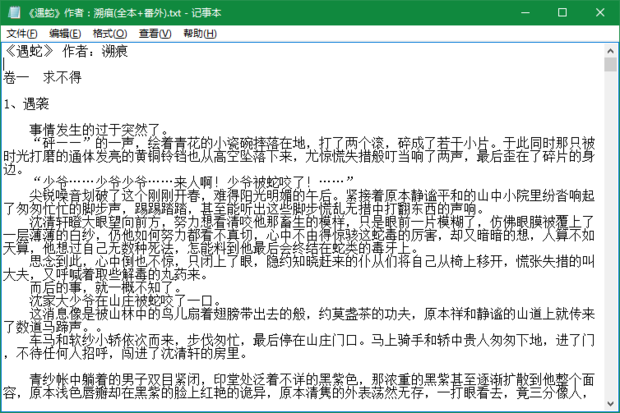The width and height of the screenshot is (620, 413).
Task: Open the 查看(V) menu
Action: (154, 33)
